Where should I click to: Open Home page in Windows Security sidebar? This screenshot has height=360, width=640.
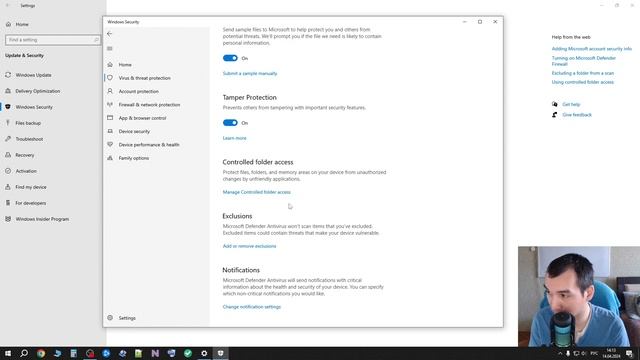[125, 64]
